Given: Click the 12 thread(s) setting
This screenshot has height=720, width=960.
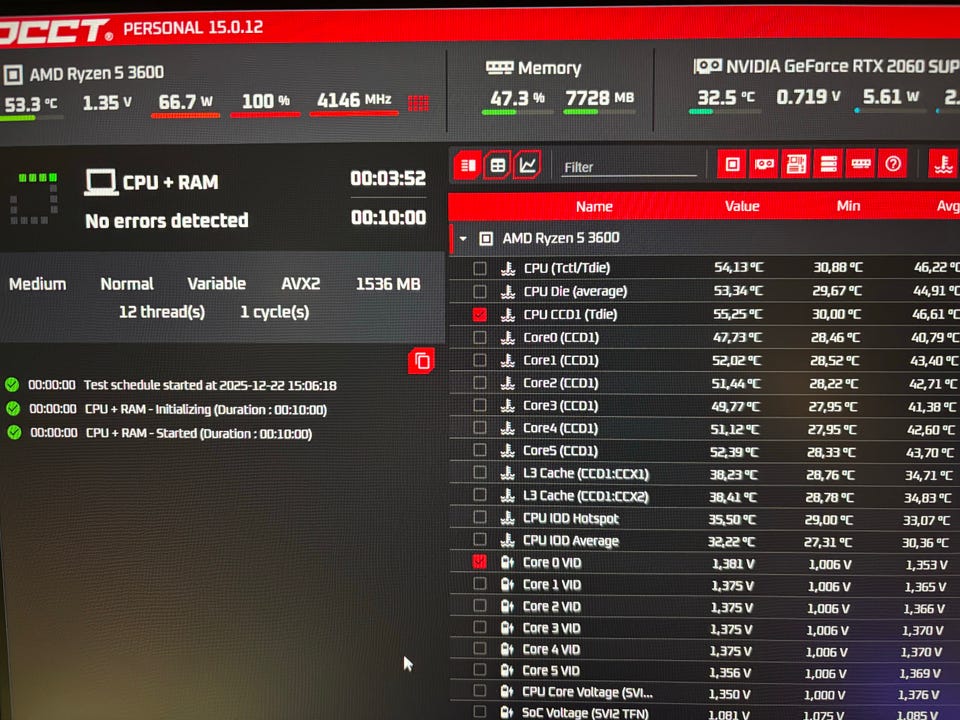Looking at the screenshot, I should click(162, 312).
